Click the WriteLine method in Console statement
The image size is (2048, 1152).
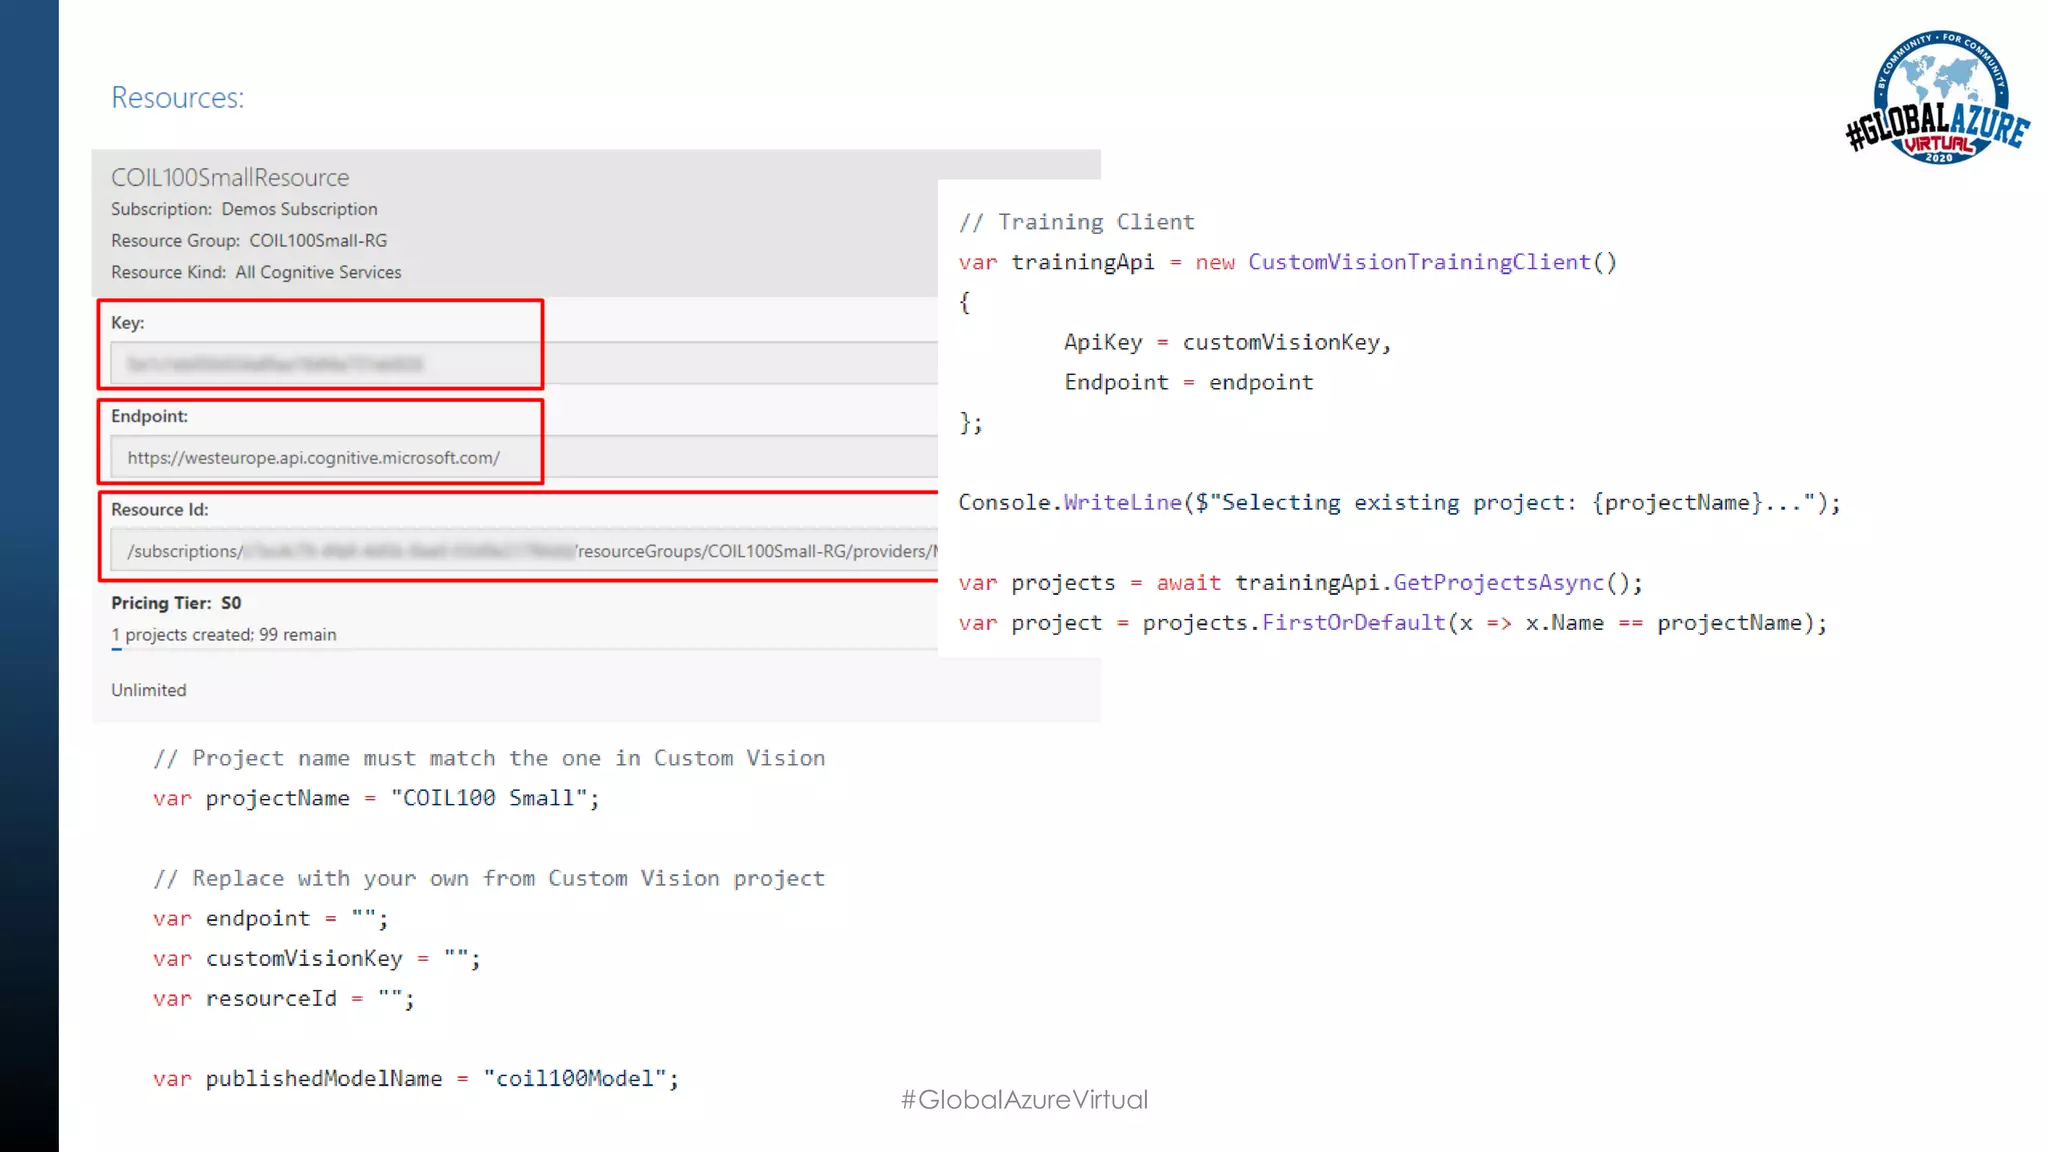(1122, 503)
